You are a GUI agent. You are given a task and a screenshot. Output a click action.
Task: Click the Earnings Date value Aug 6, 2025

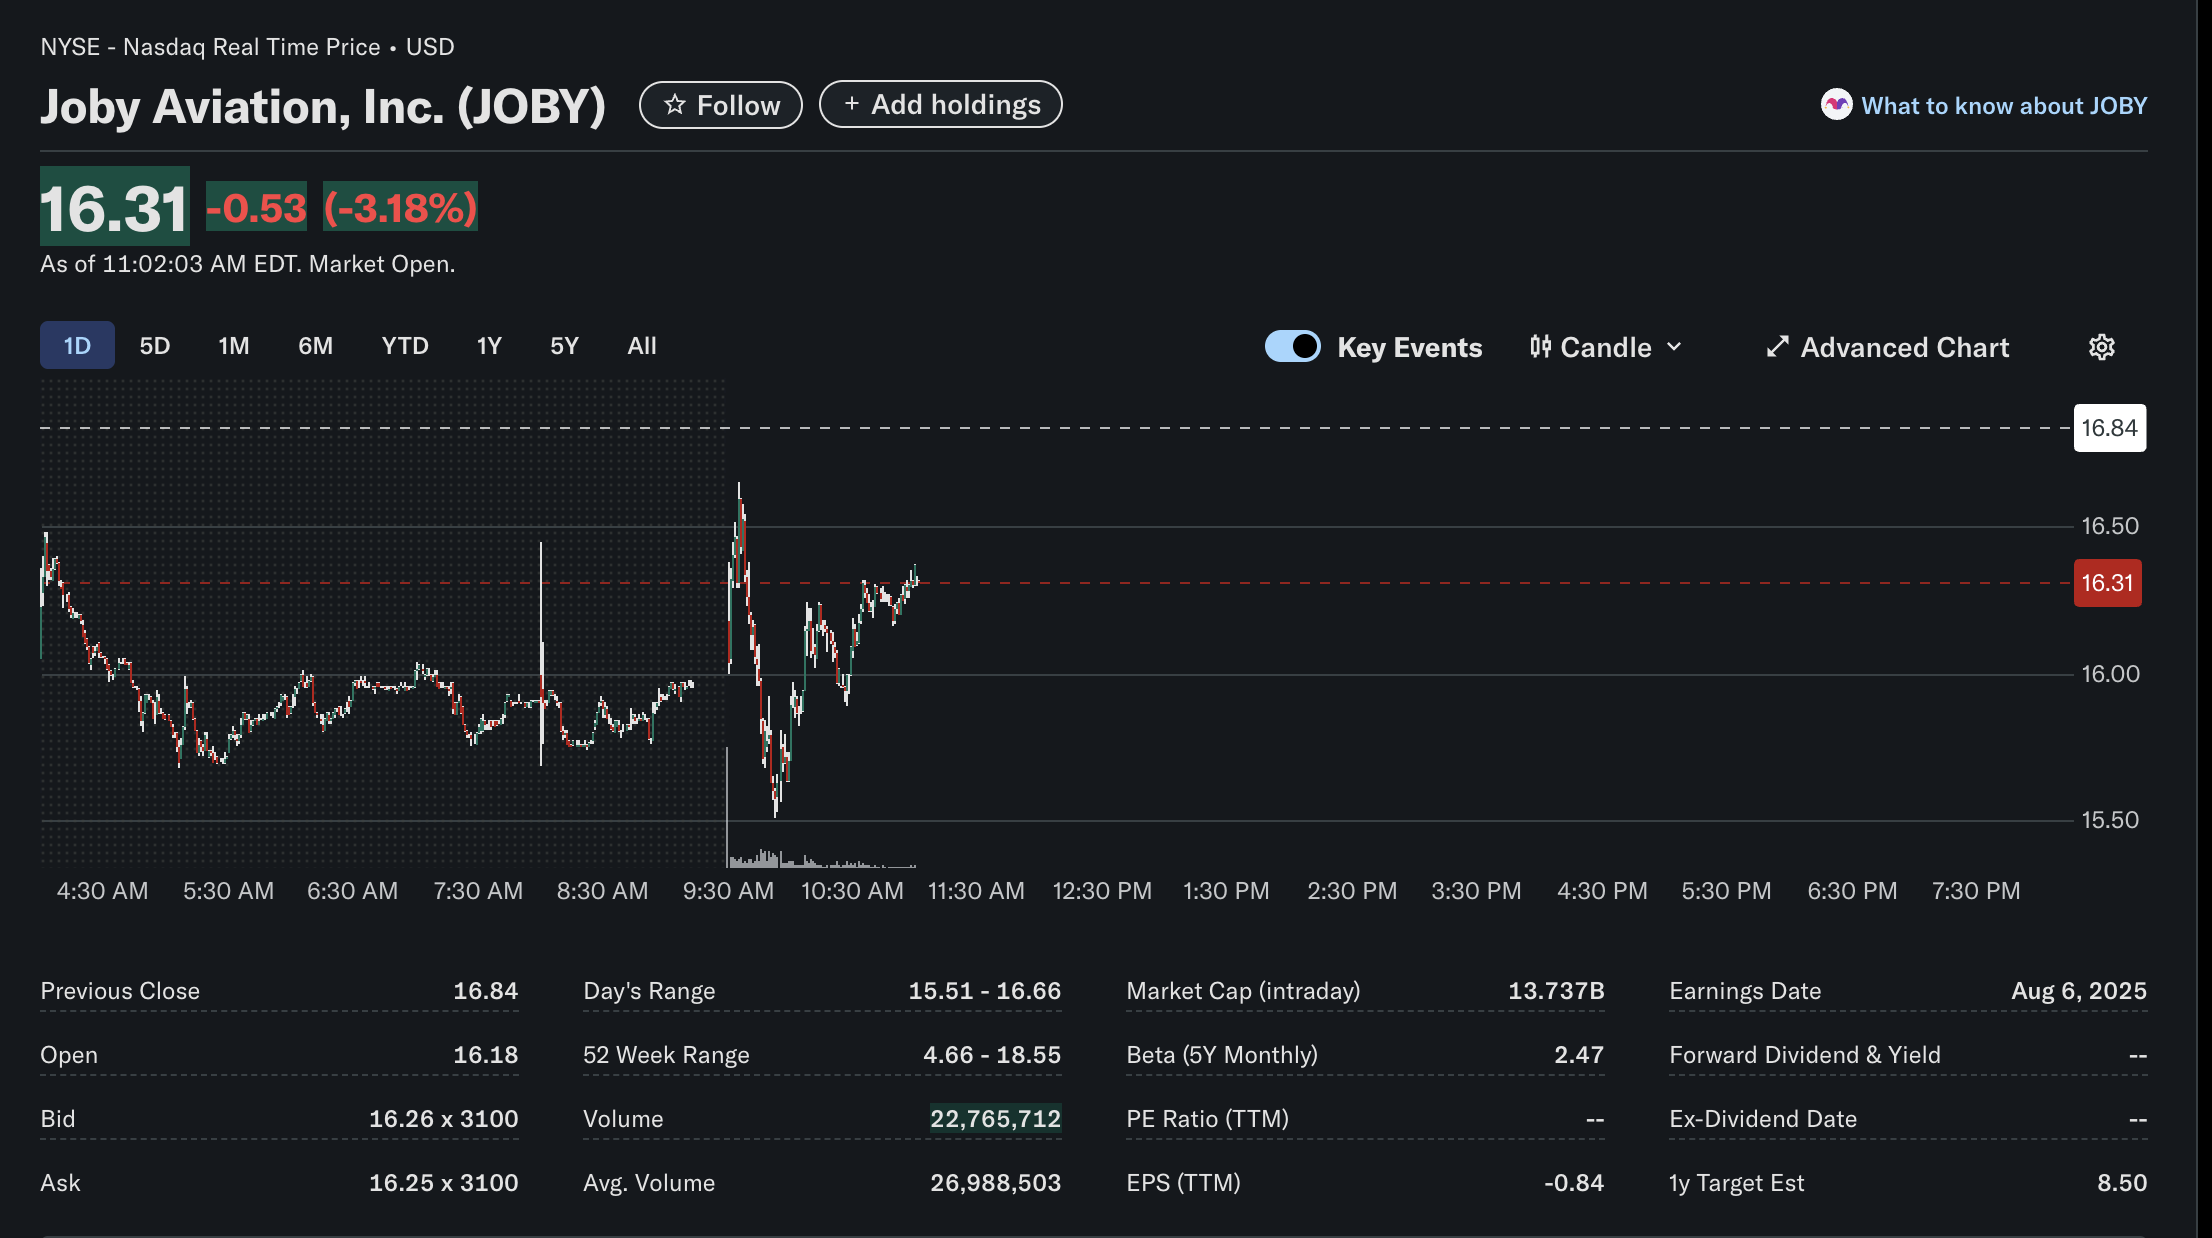2079,991
